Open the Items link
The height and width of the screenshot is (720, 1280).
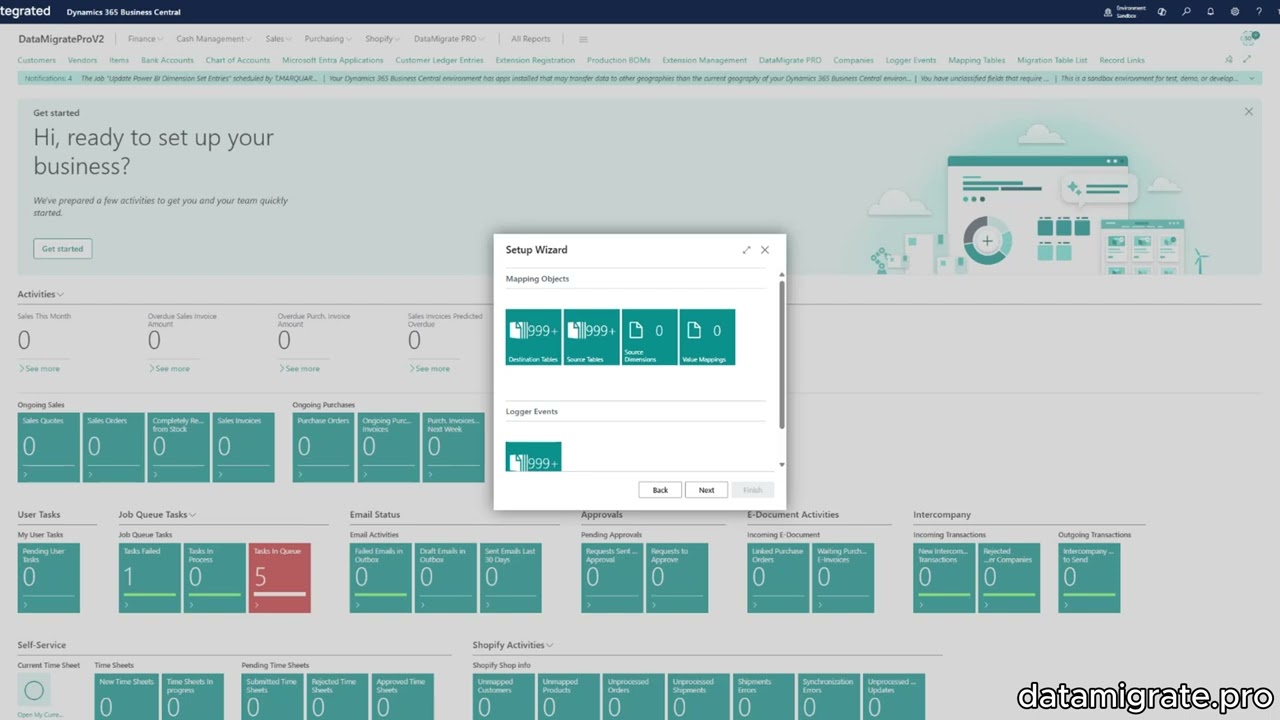coord(119,60)
